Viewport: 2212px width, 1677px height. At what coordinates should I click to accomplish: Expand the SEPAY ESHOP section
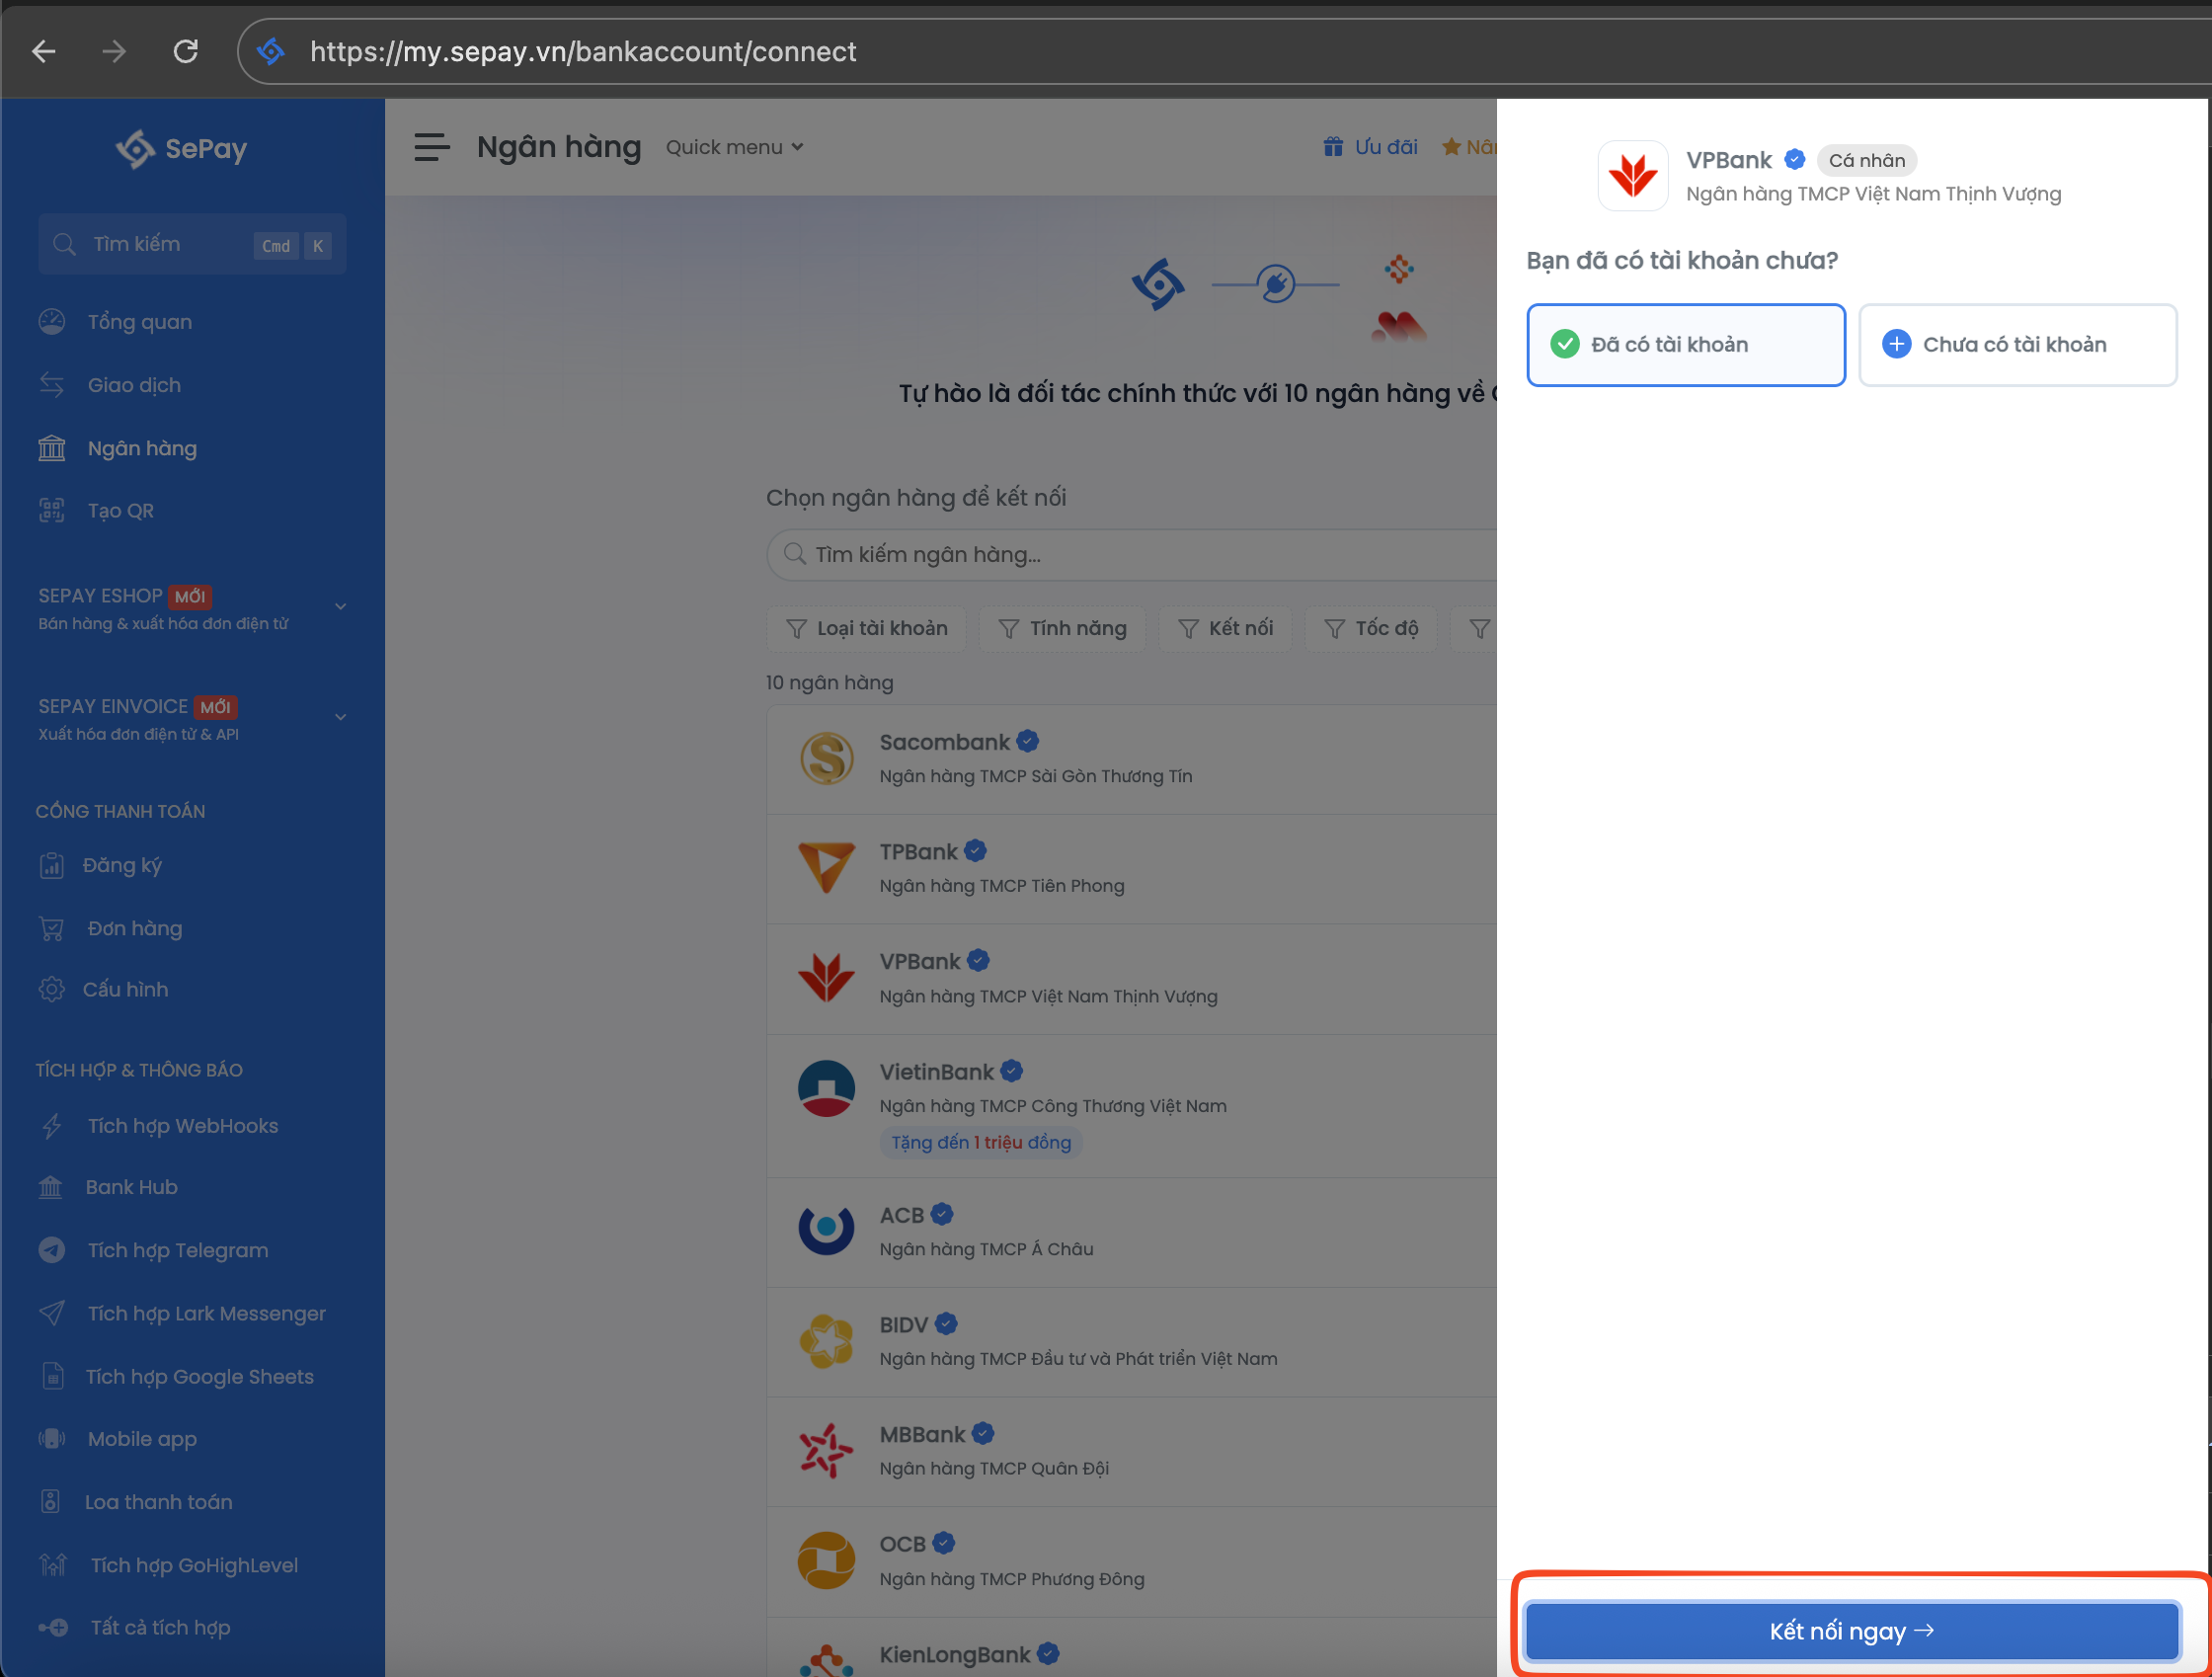click(340, 607)
